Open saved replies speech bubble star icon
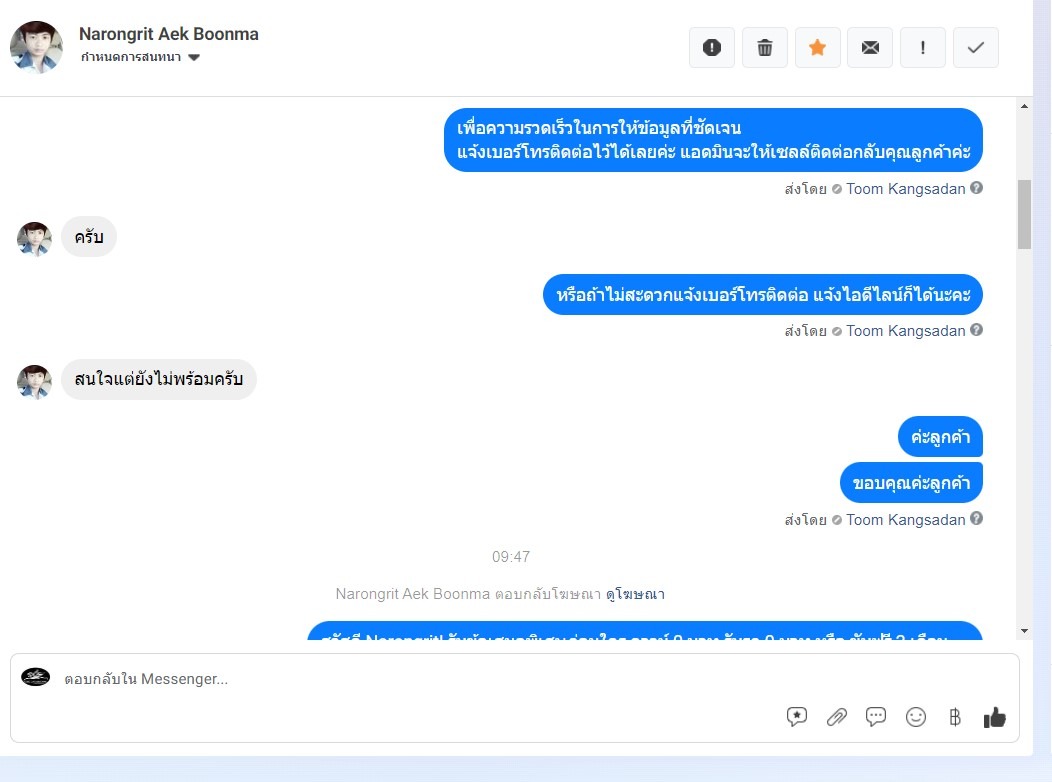1052x782 pixels. pos(797,717)
